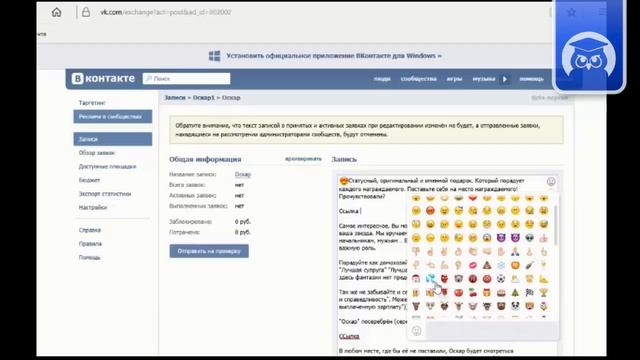Select the smiley category tab in emoji panel
Image resolution: width=640 pixels, height=360 pixels.
tap(416, 331)
